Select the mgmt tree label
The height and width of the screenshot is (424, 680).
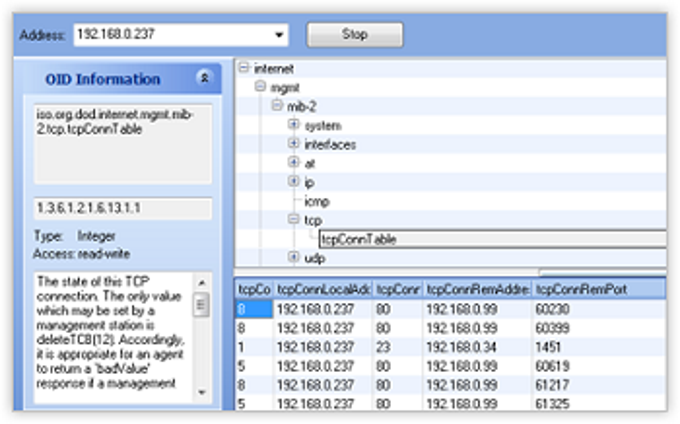click(x=285, y=88)
